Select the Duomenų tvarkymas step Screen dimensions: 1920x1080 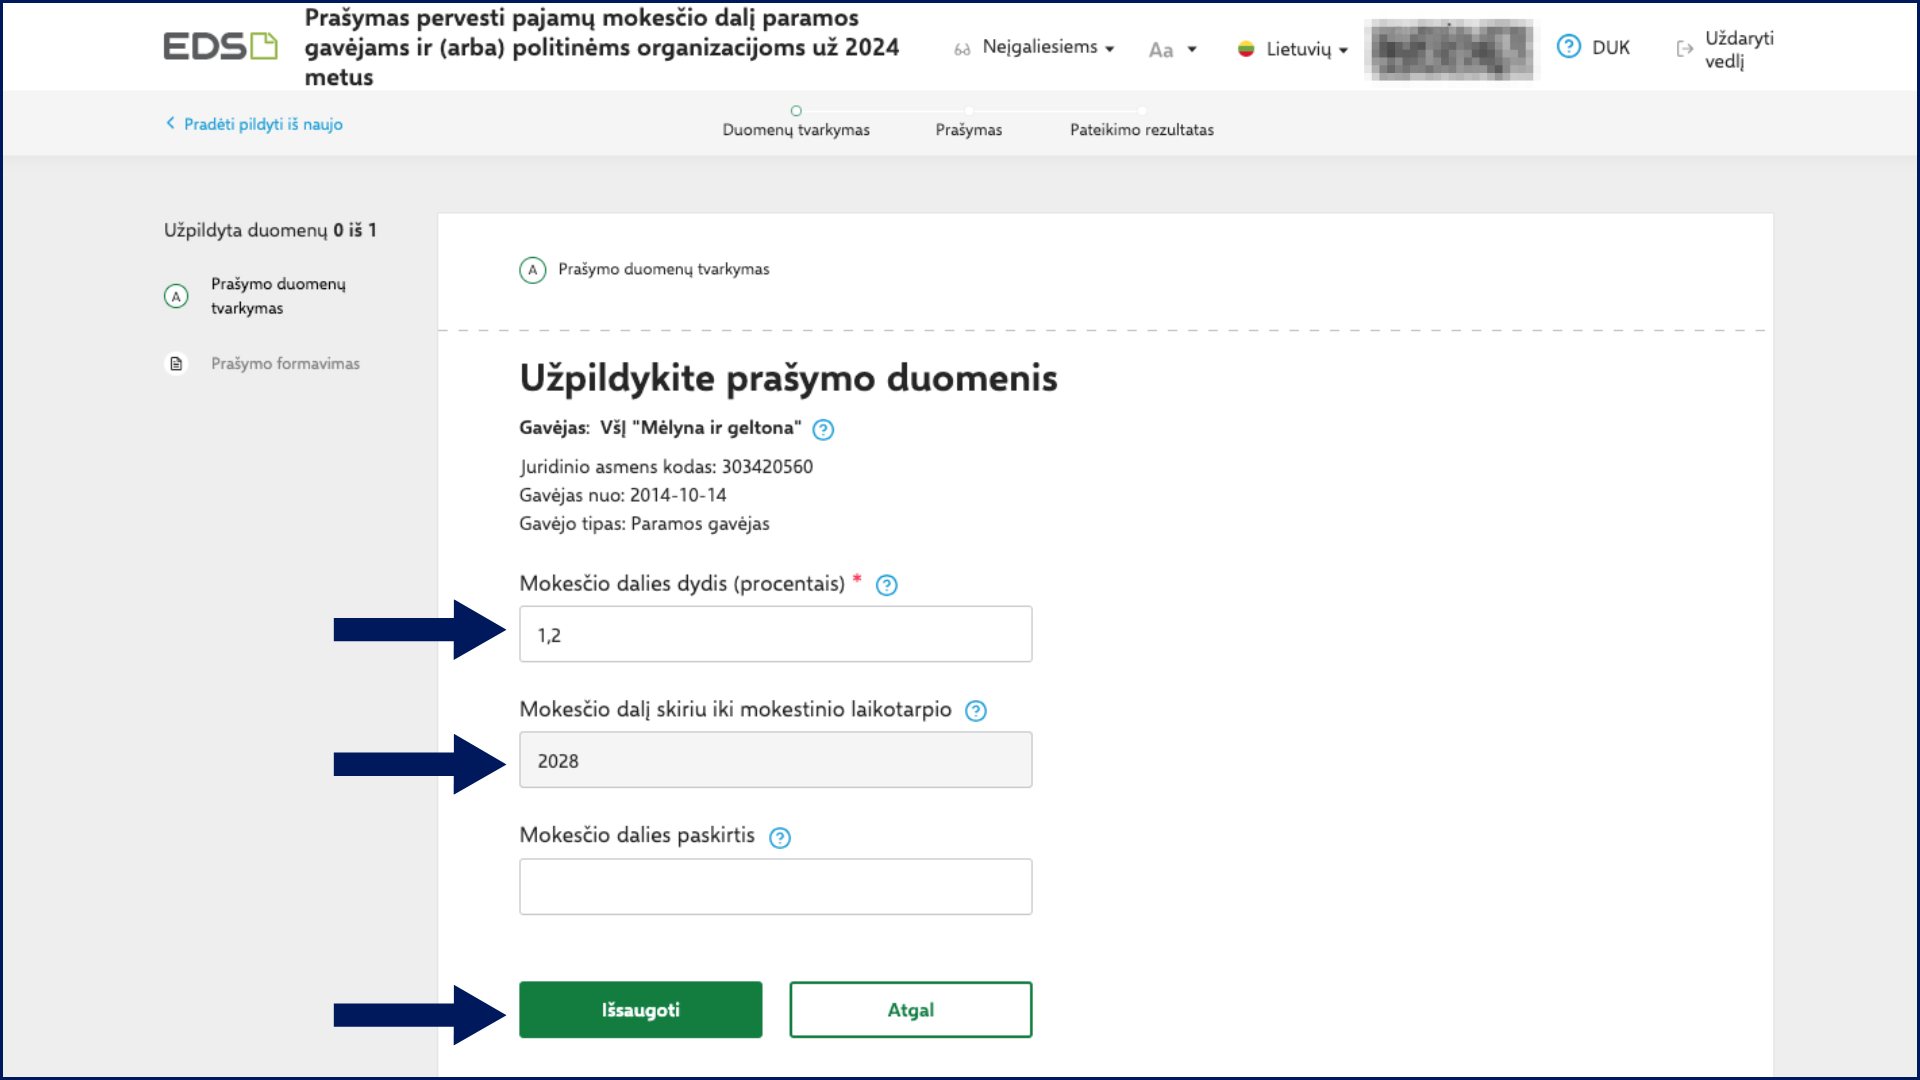(x=796, y=129)
